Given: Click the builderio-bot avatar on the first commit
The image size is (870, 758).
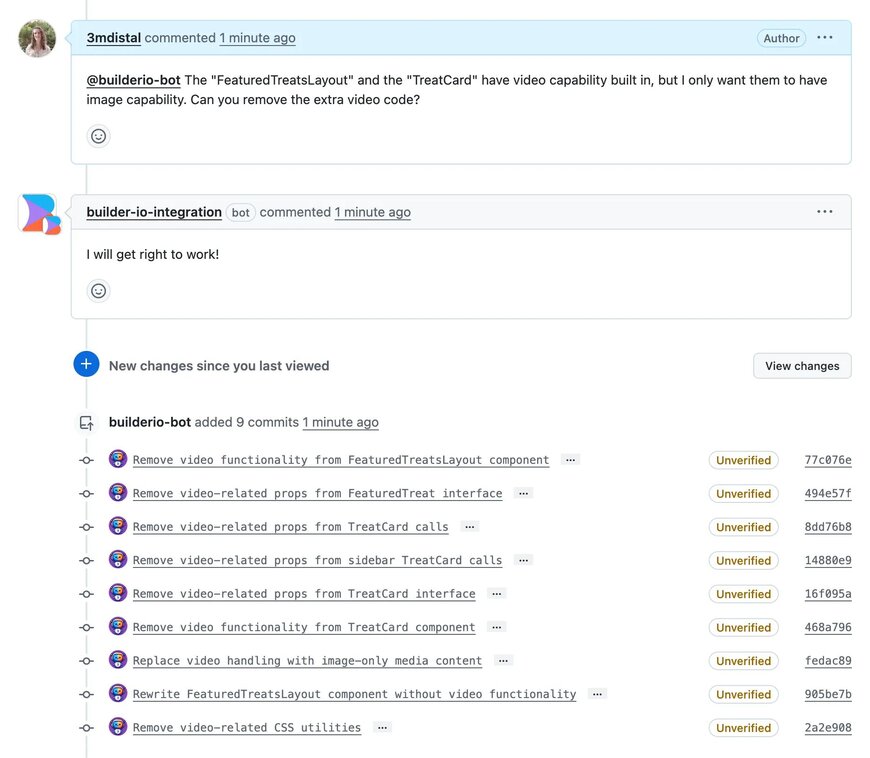Looking at the screenshot, I should tap(118, 459).
